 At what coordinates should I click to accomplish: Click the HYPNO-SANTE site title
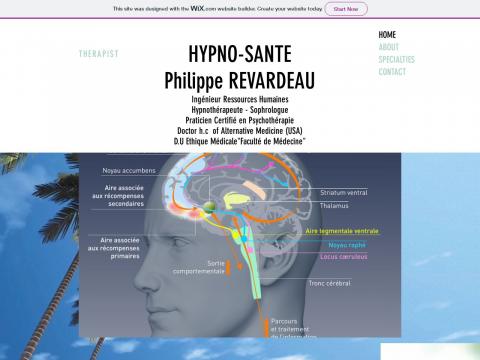coord(240,54)
